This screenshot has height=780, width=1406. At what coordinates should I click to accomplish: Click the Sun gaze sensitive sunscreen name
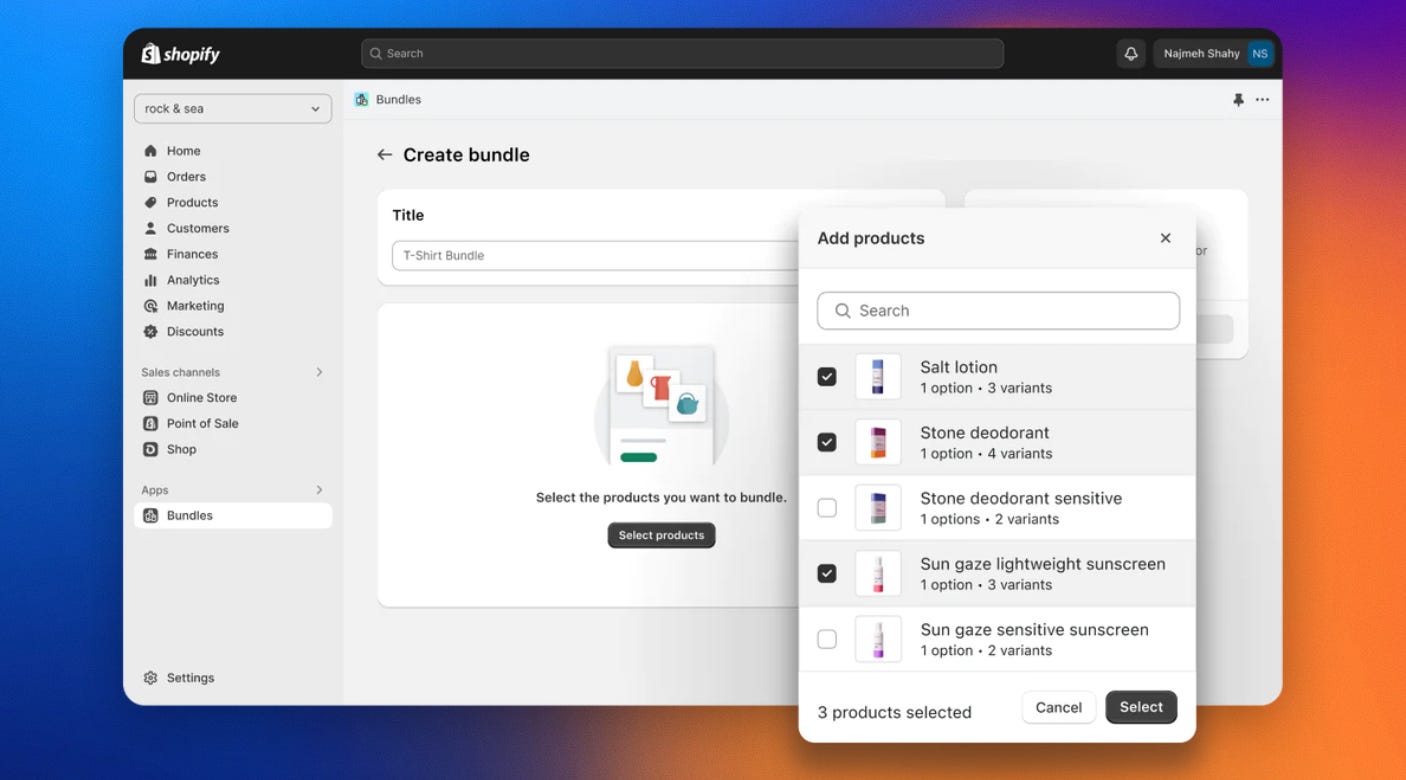tap(1034, 630)
